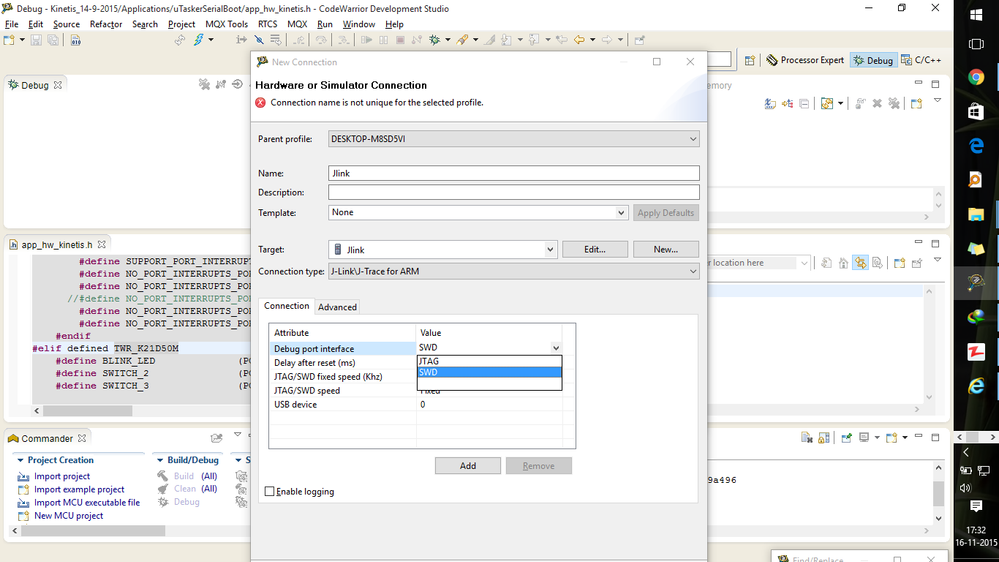999x562 pixels.
Task: Click the yellow back navigation arrow icon
Action: (x=579, y=40)
